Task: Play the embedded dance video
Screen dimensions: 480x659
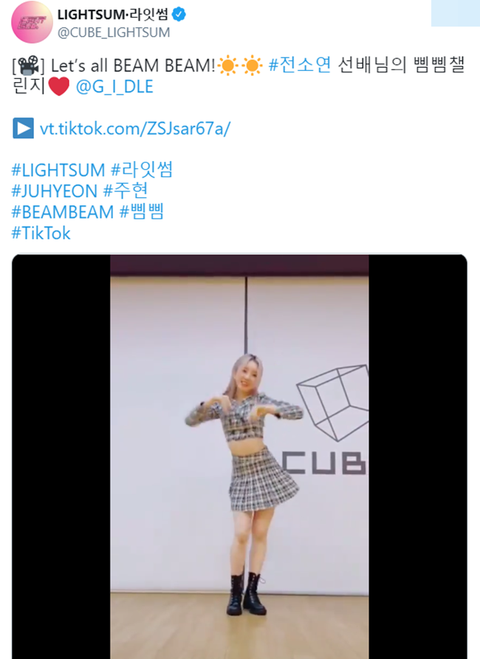Action: pyautogui.click(x=240, y=456)
